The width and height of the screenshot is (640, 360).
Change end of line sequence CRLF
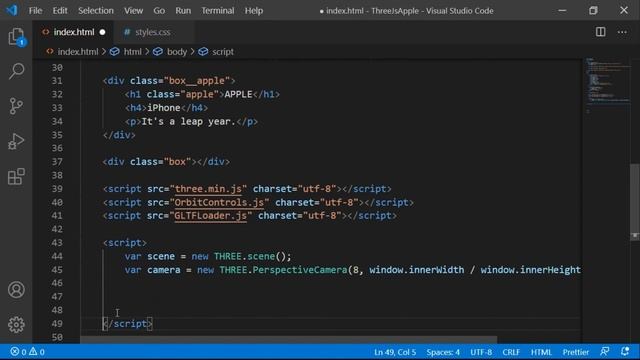tap(511, 351)
